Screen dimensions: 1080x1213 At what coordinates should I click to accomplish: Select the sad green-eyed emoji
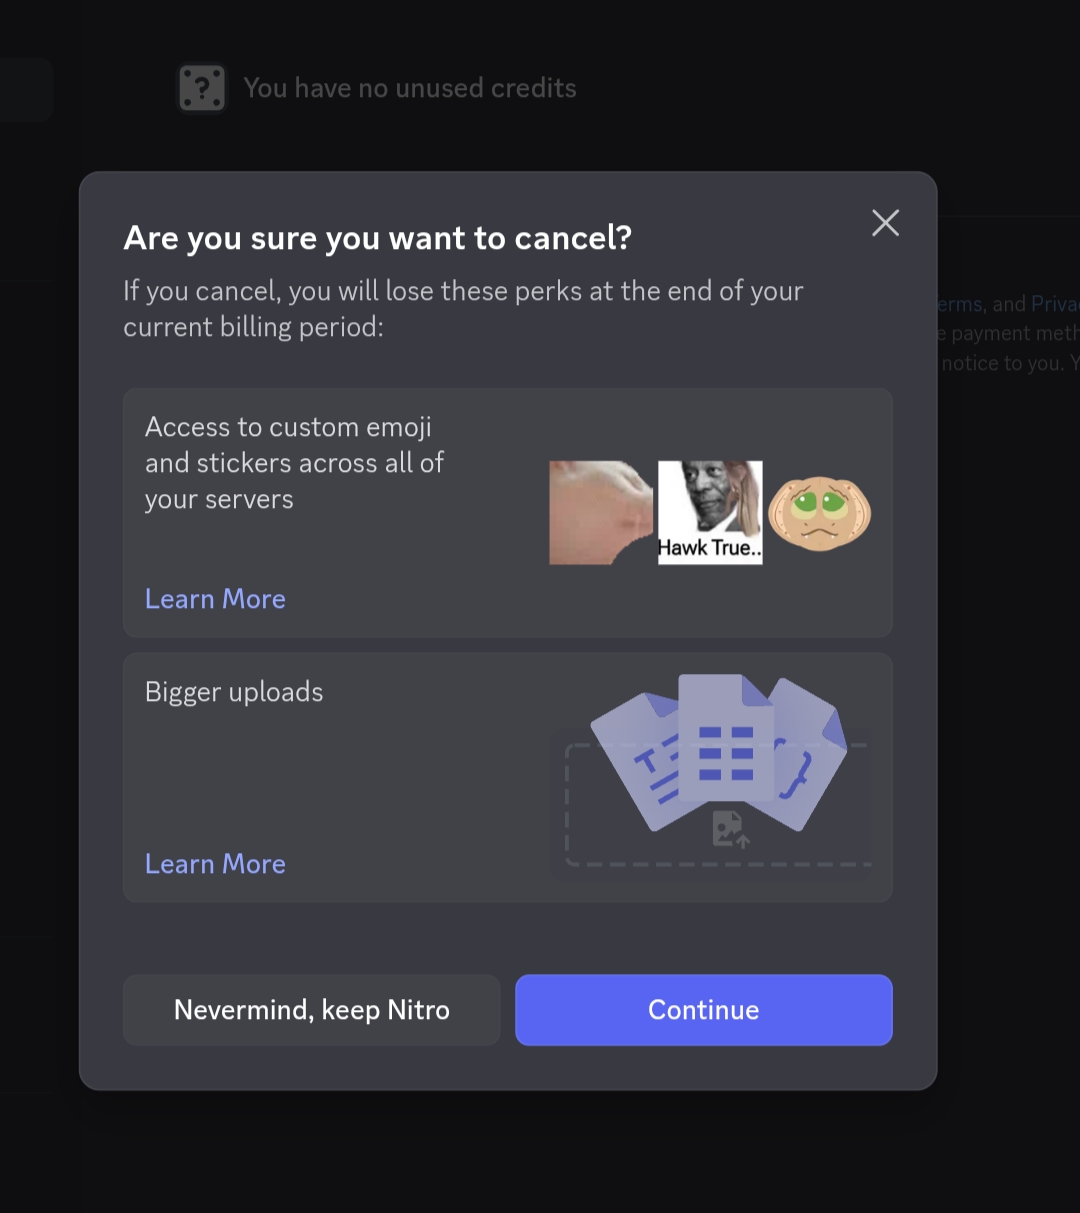click(x=819, y=512)
